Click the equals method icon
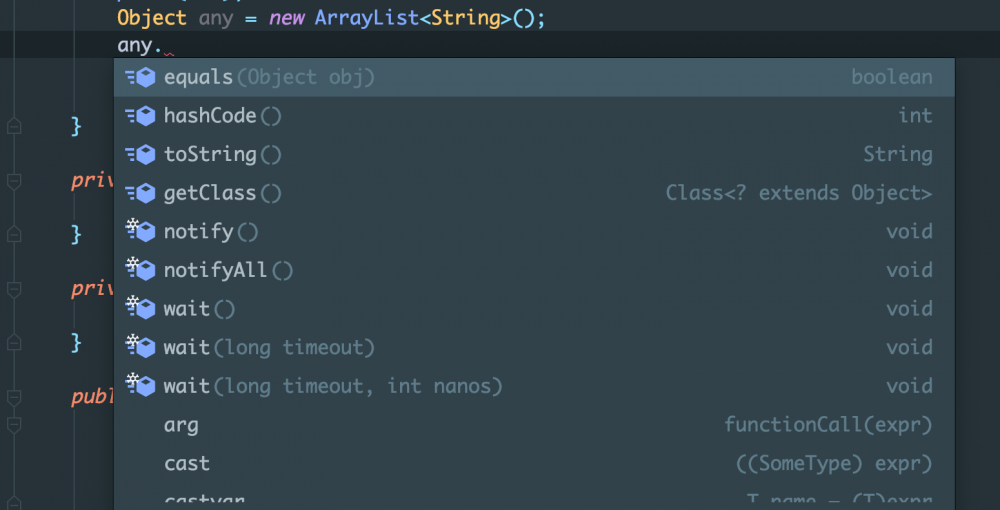Screen dimensions: 1000x510 tap(140, 77)
